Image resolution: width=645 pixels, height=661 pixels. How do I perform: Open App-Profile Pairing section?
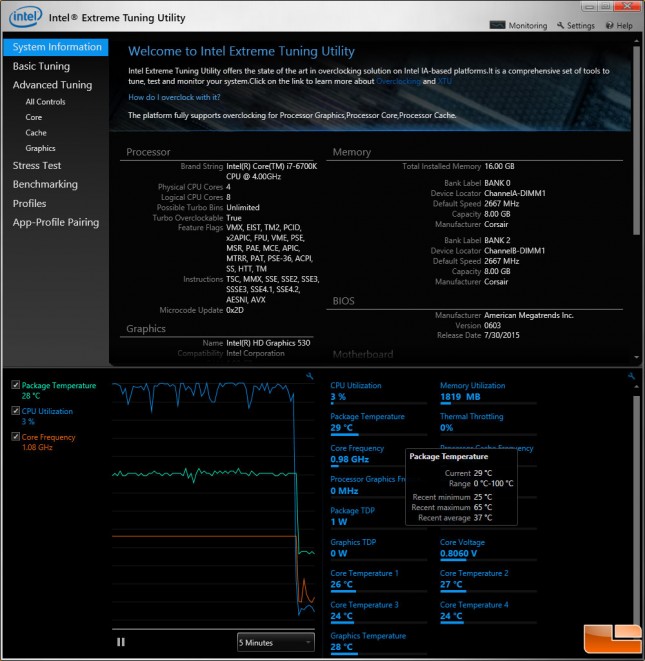click(x=56, y=222)
